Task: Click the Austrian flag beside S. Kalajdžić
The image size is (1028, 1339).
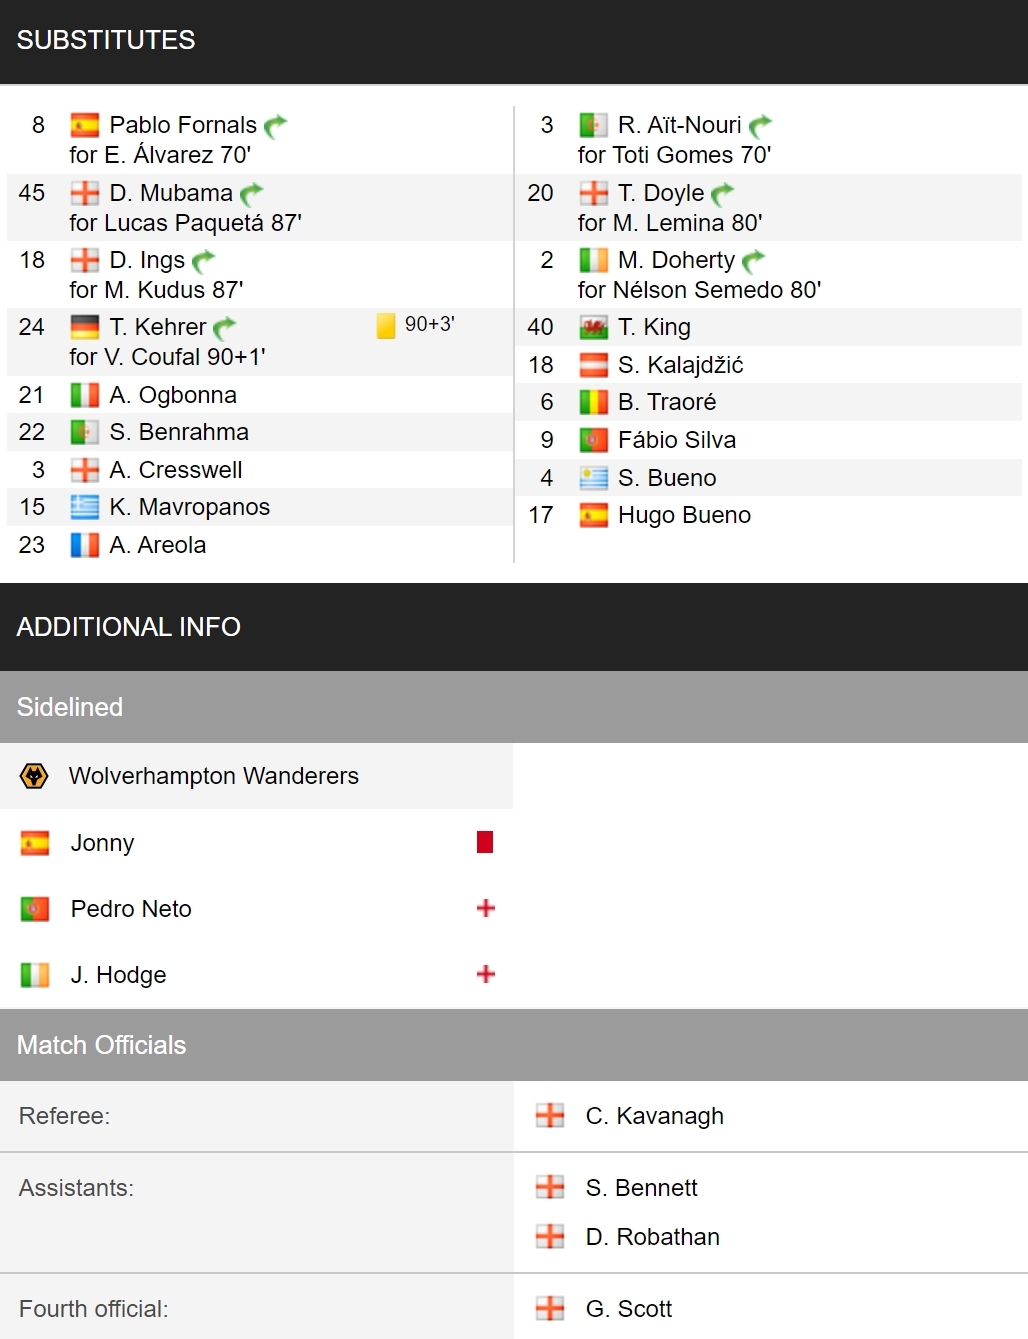Action: click(x=594, y=365)
